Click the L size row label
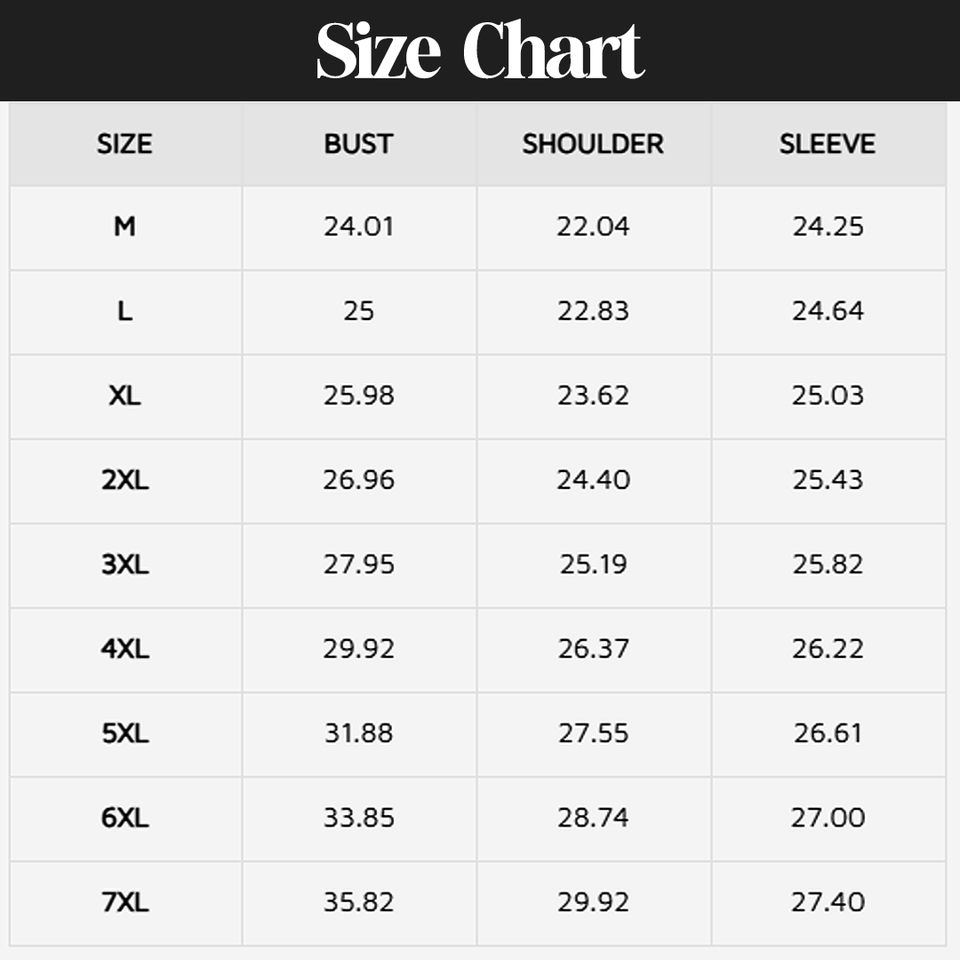Image resolution: width=960 pixels, height=960 pixels. pos(125,311)
